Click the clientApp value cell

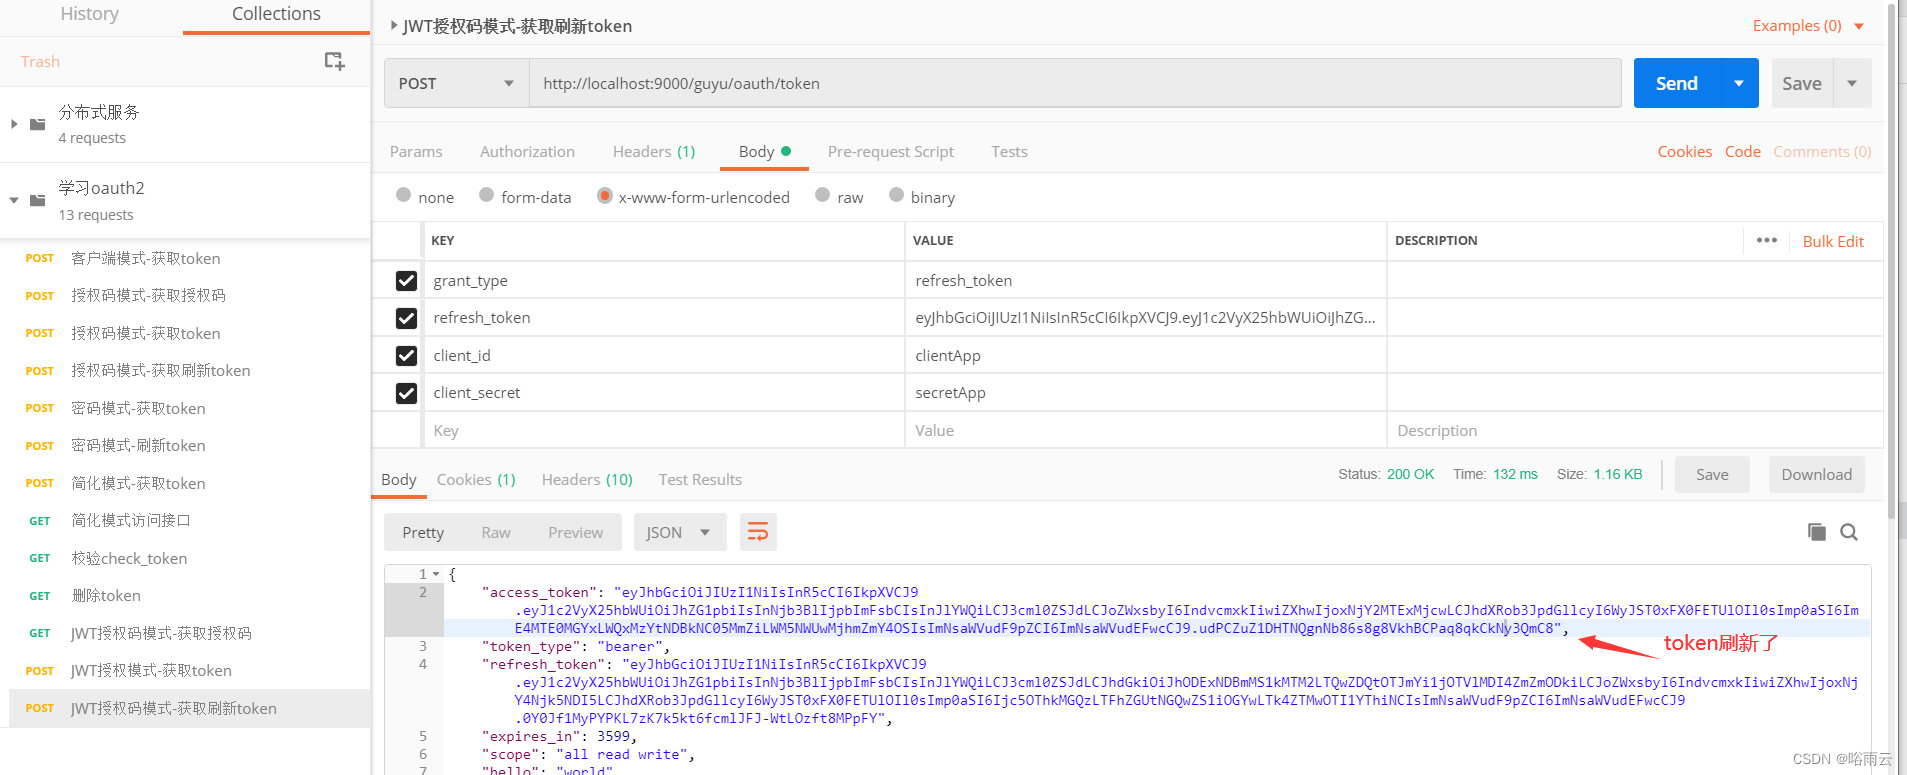point(1145,355)
